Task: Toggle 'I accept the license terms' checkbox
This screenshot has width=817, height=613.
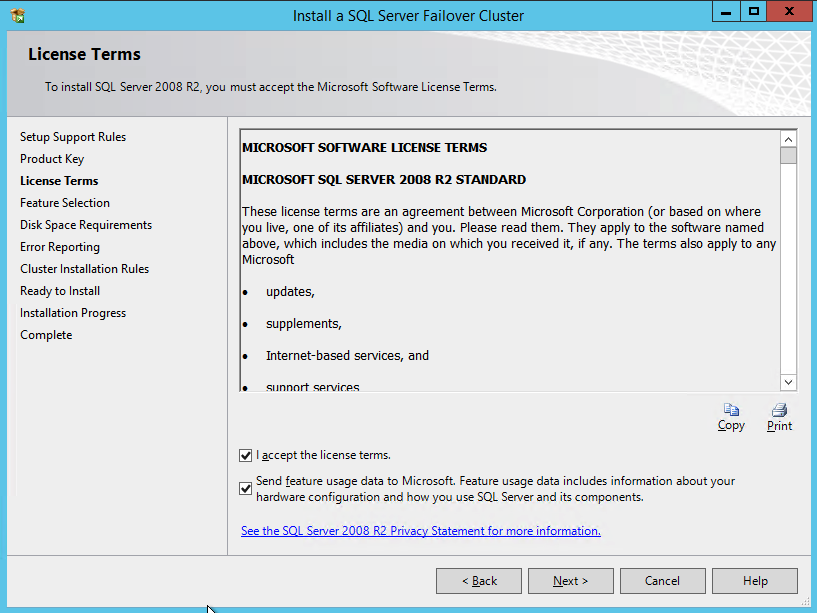Action: pyautogui.click(x=246, y=455)
